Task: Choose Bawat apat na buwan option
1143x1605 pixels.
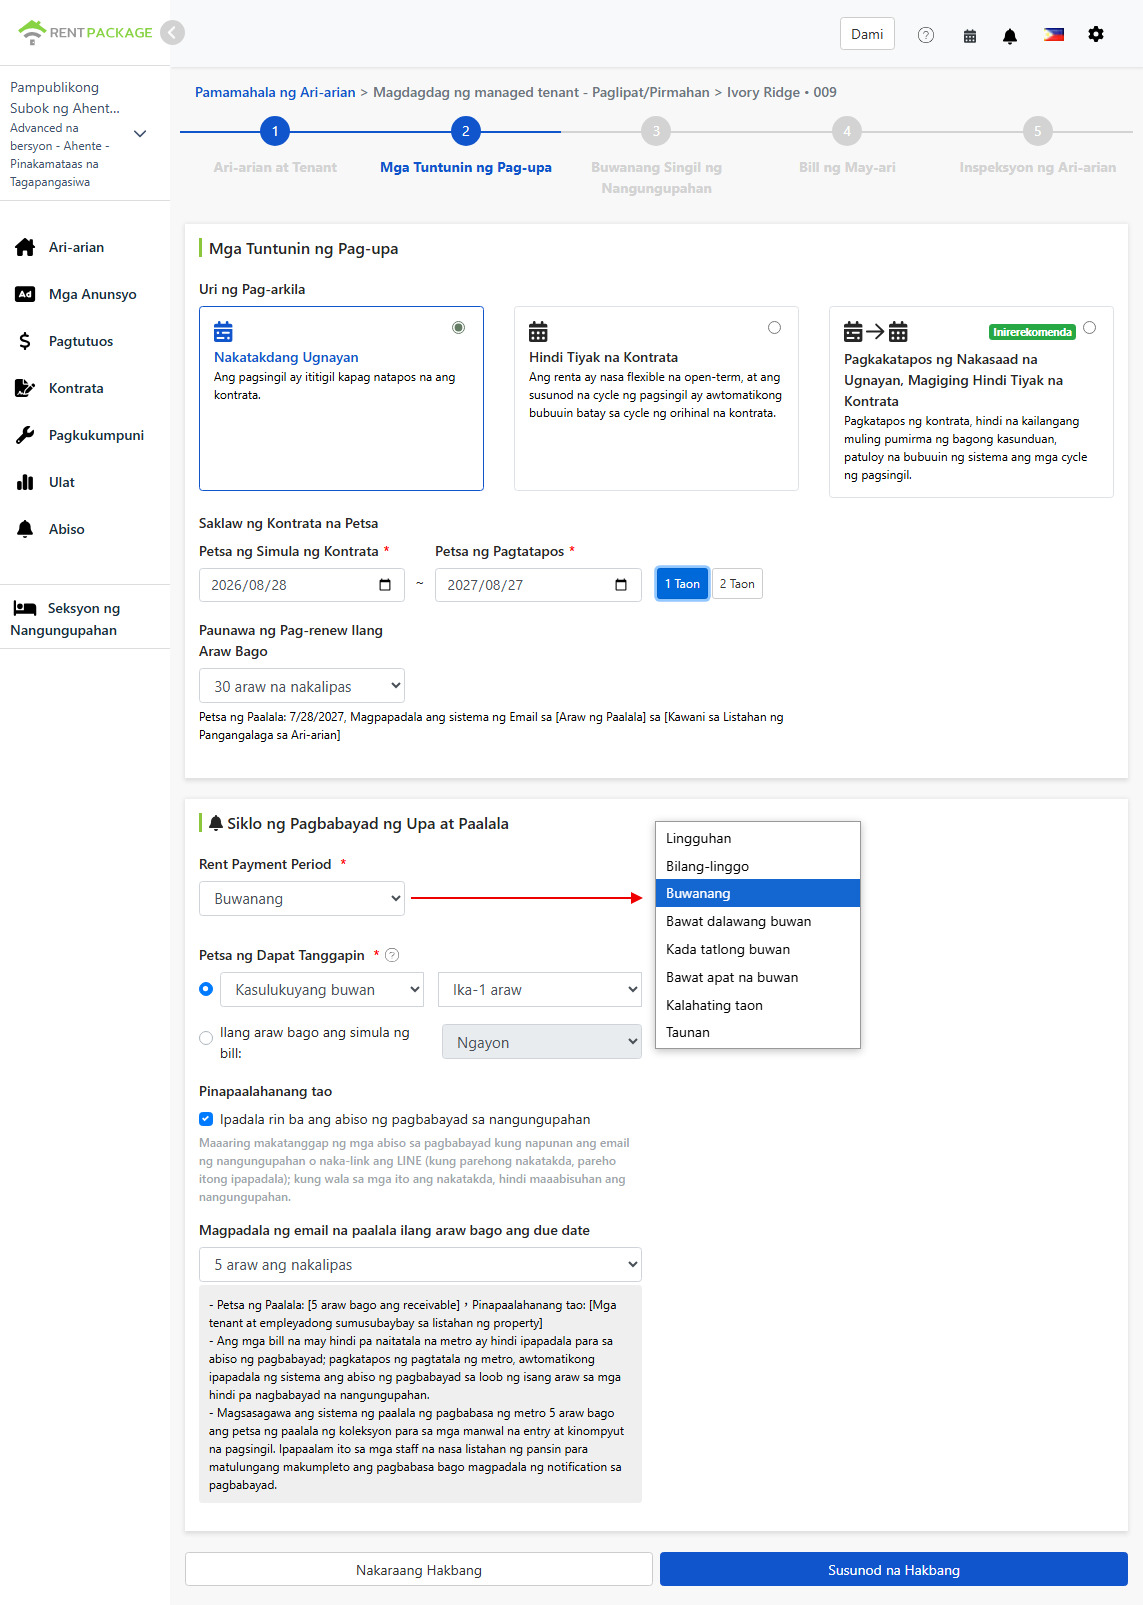Action: tap(758, 977)
